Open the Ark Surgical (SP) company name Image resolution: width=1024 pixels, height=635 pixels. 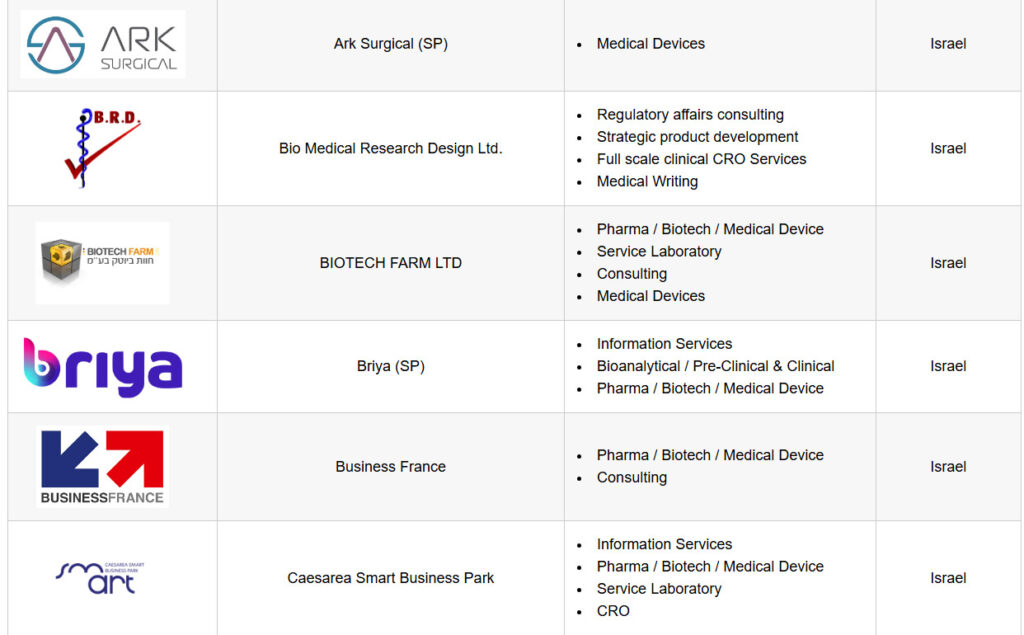click(391, 44)
